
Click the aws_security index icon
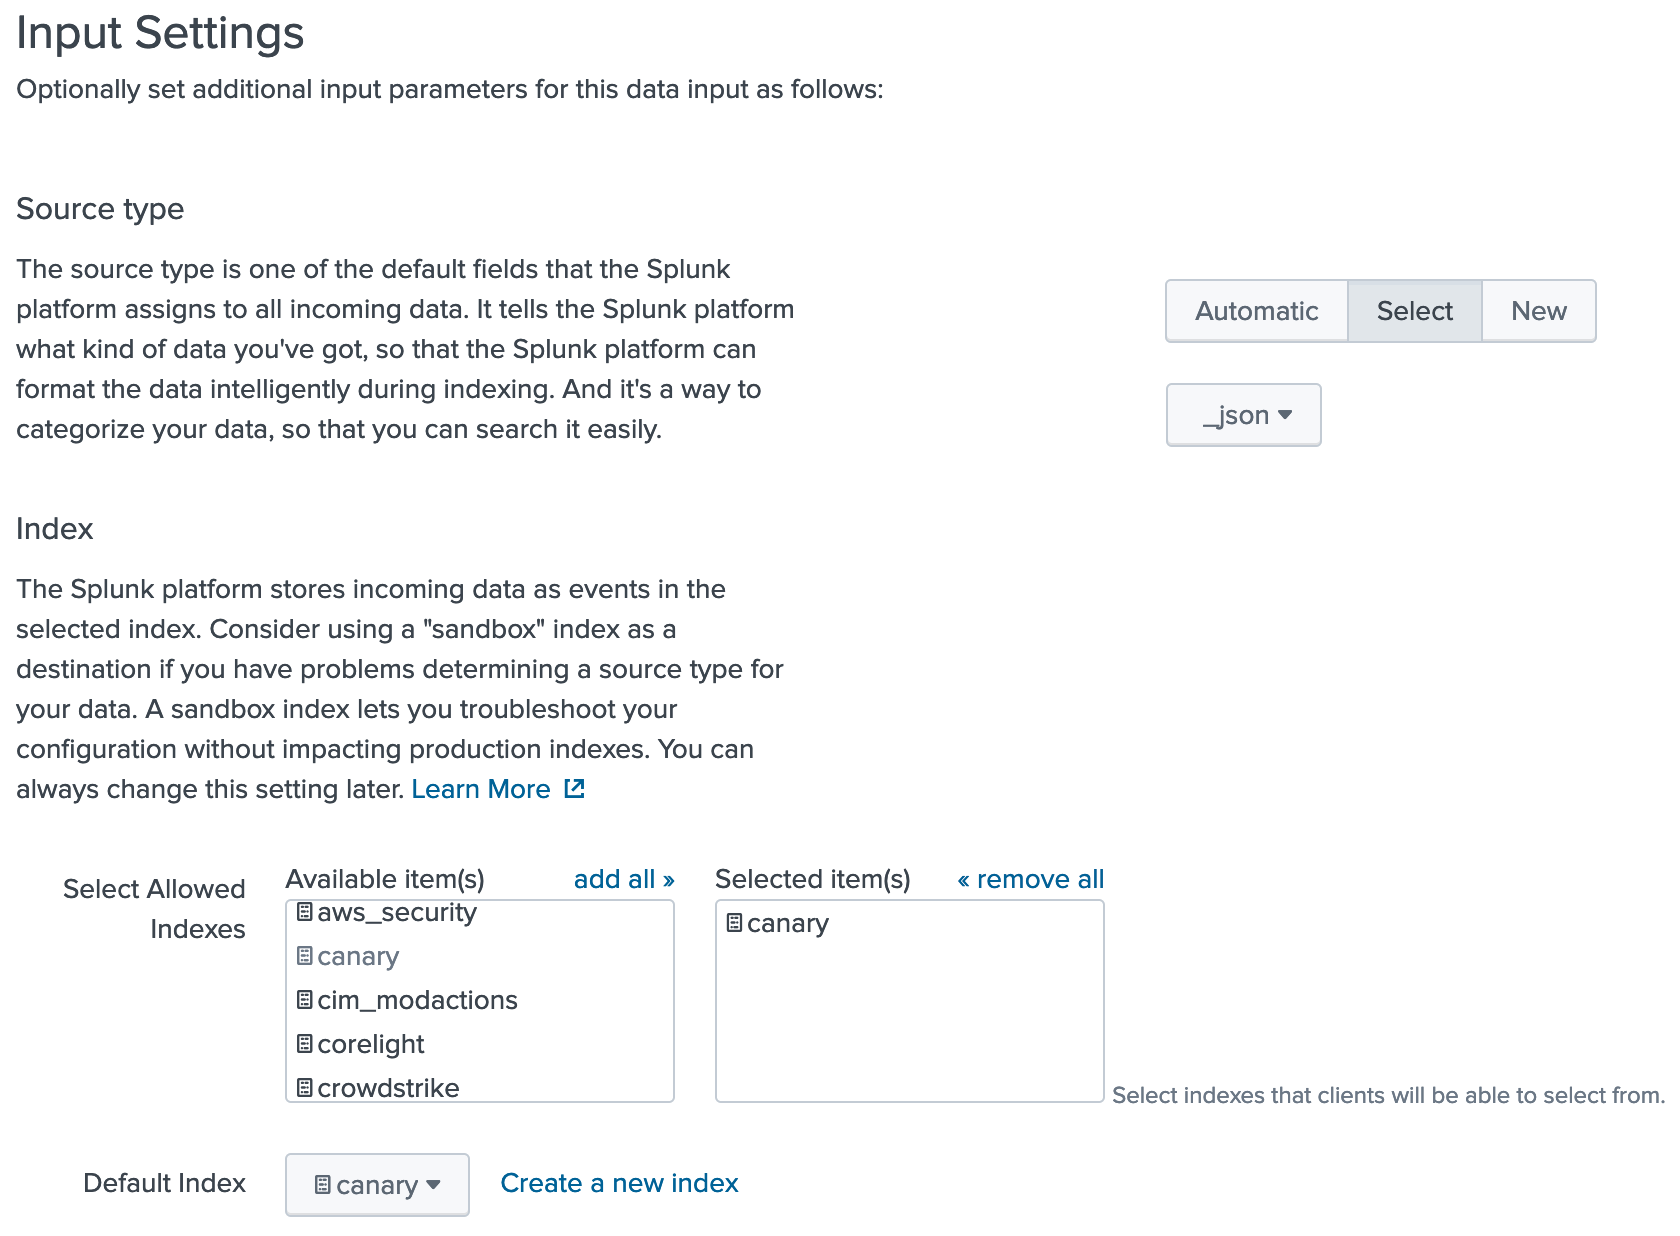pos(305,911)
